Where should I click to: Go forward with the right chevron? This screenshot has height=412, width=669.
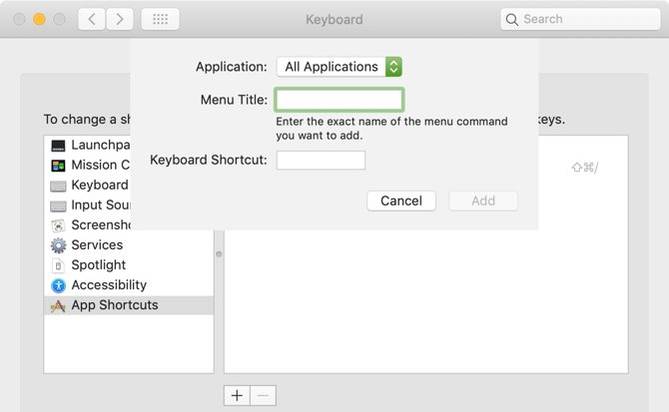120,19
